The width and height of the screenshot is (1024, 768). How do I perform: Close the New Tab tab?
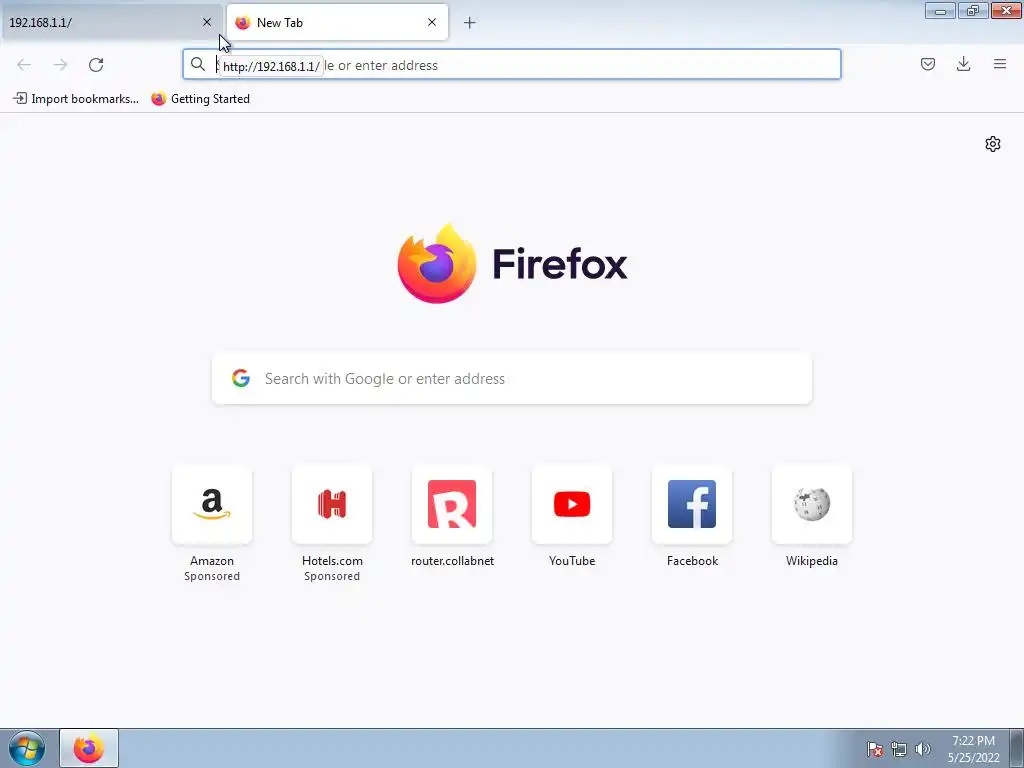[x=432, y=22]
